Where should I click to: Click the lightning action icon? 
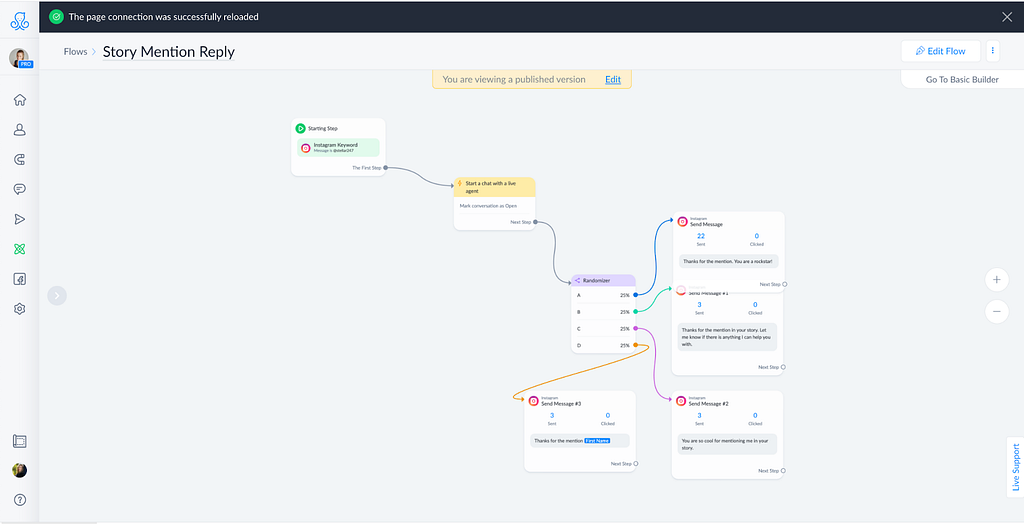coord(460,184)
